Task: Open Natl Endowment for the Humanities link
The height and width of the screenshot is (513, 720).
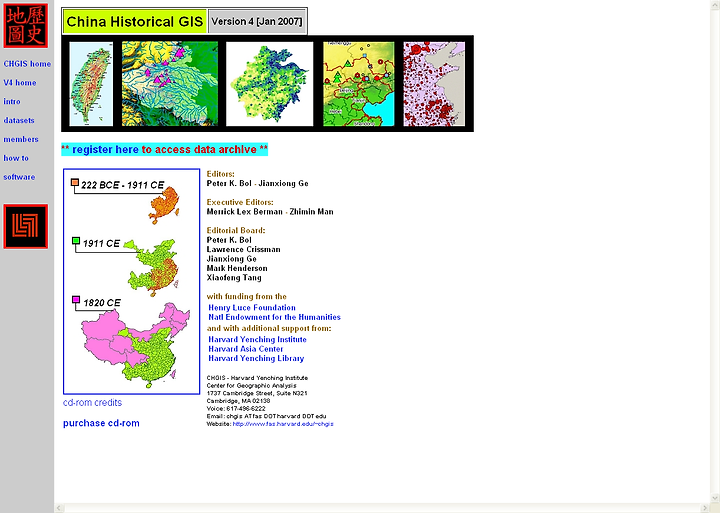Action: point(274,317)
